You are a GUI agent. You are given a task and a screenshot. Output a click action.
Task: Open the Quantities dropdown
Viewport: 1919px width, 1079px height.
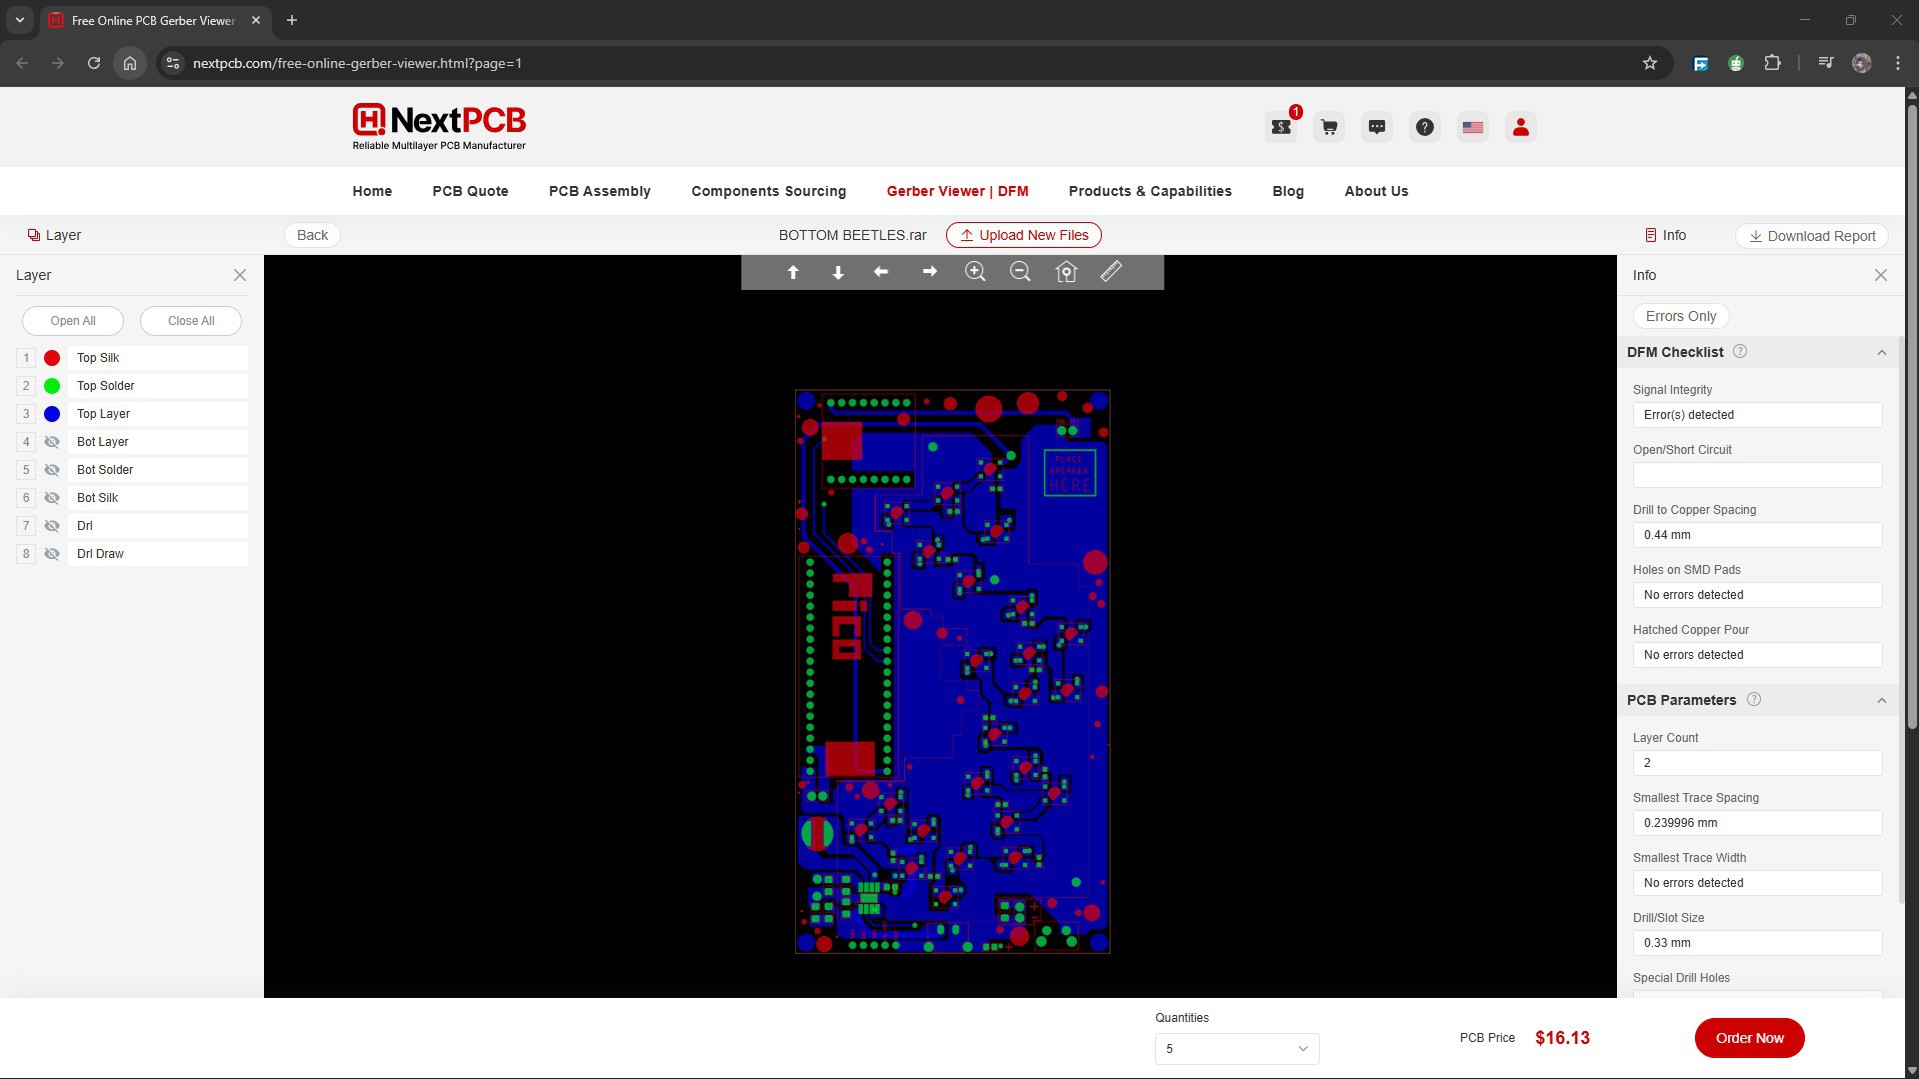point(1237,1049)
